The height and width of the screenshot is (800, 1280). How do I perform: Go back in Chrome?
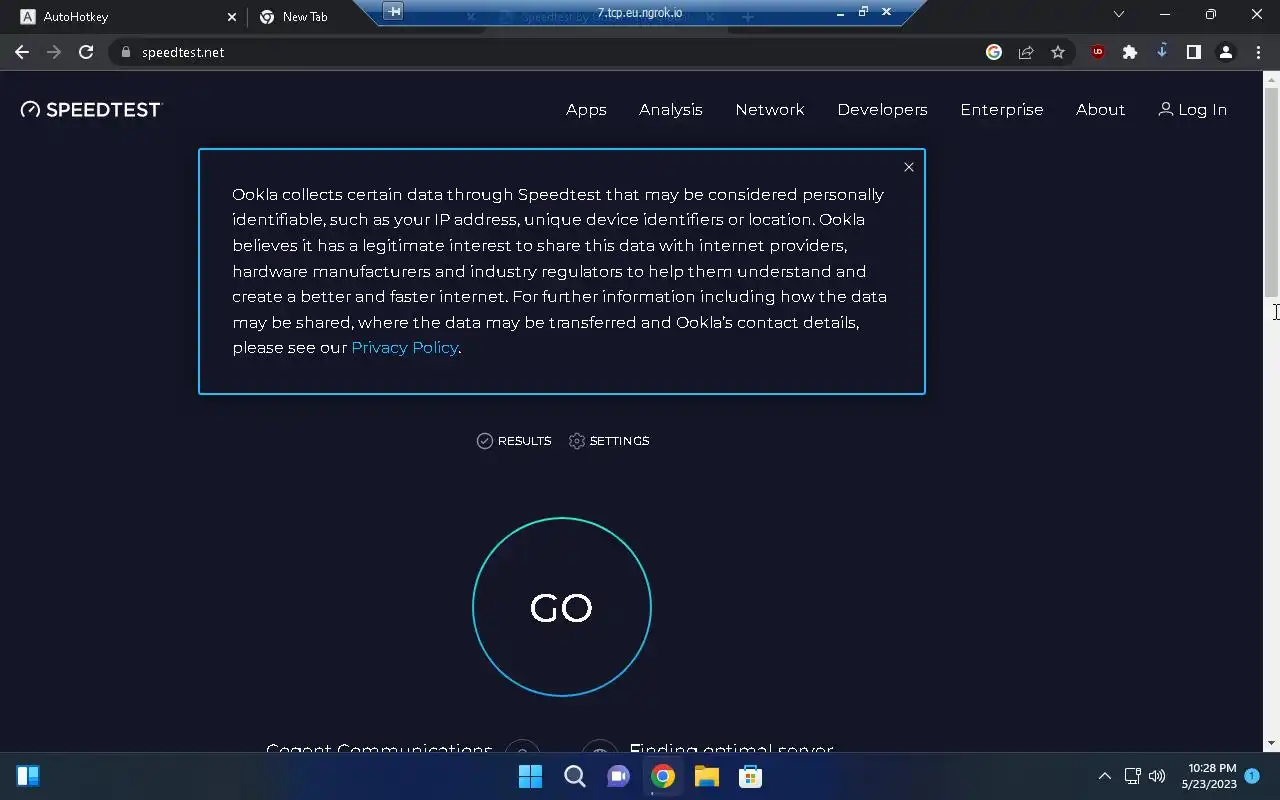point(22,52)
